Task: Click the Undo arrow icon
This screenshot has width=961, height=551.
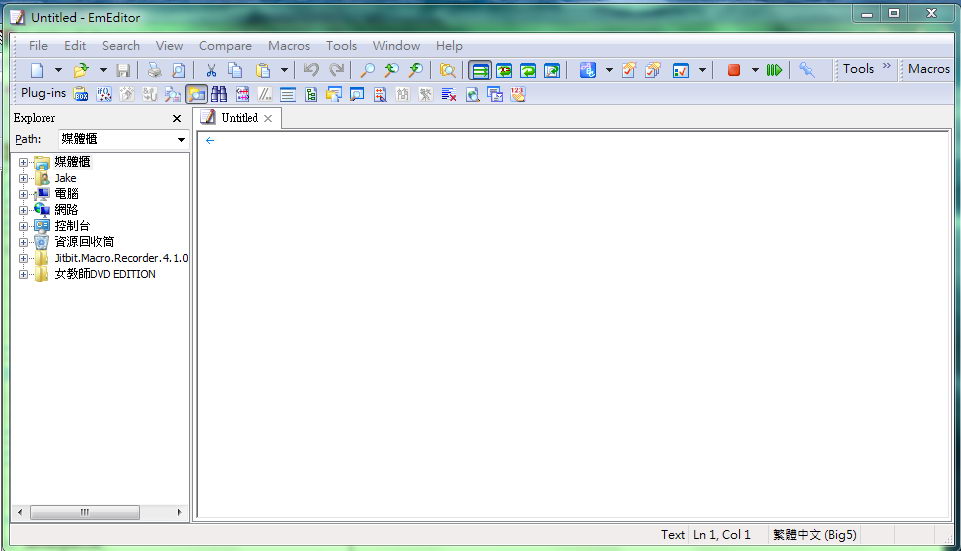Action: (311, 70)
